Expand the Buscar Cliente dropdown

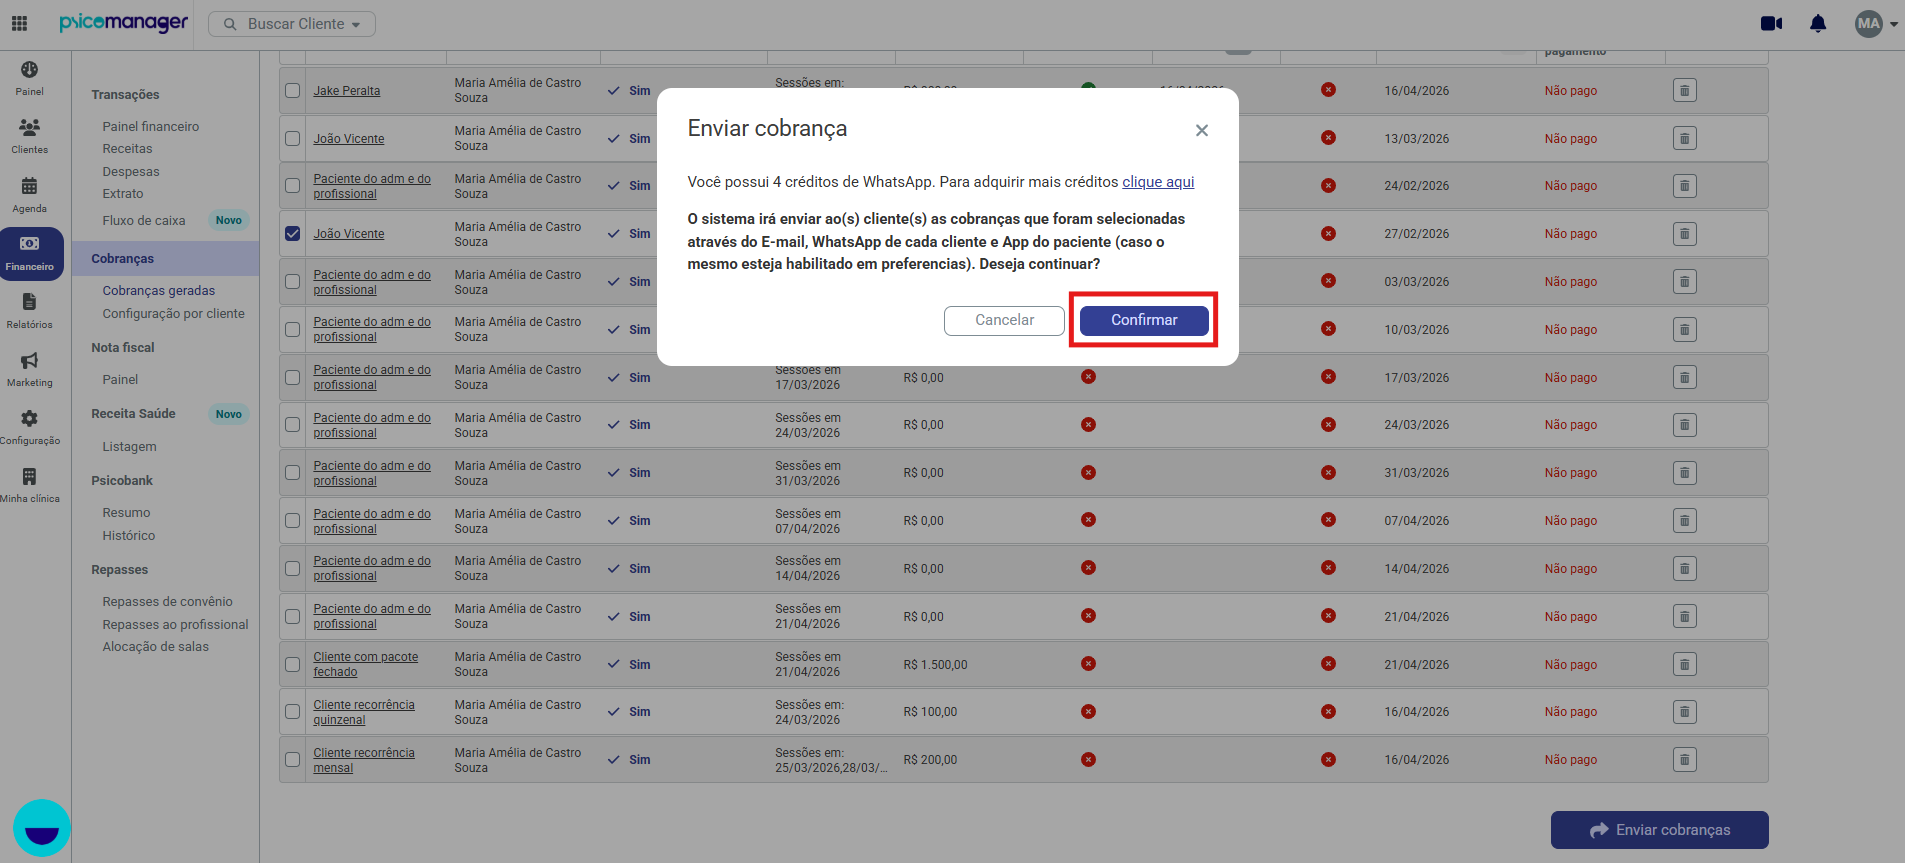(x=292, y=24)
